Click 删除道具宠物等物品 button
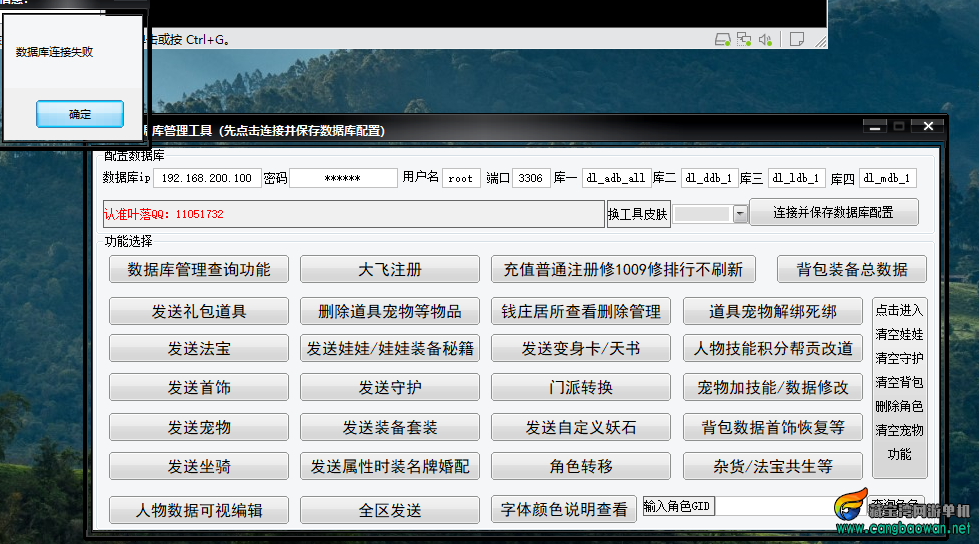 [390, 311]
